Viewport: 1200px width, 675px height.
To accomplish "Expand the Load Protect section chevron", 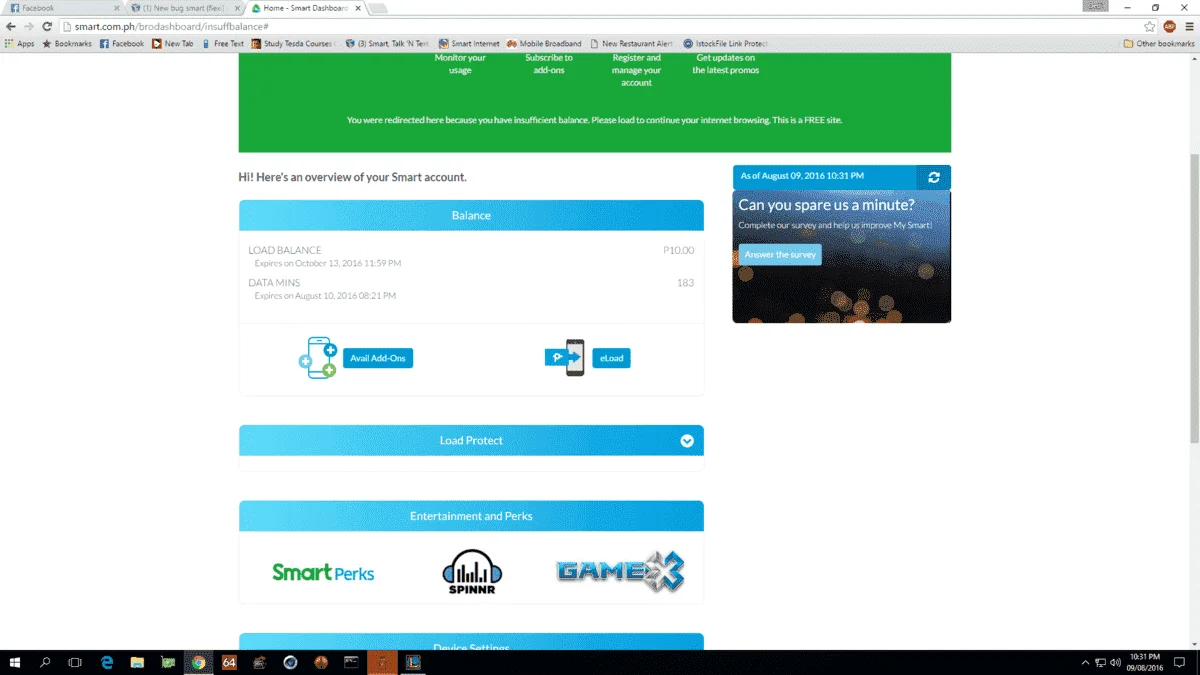I will click(687, 441).
